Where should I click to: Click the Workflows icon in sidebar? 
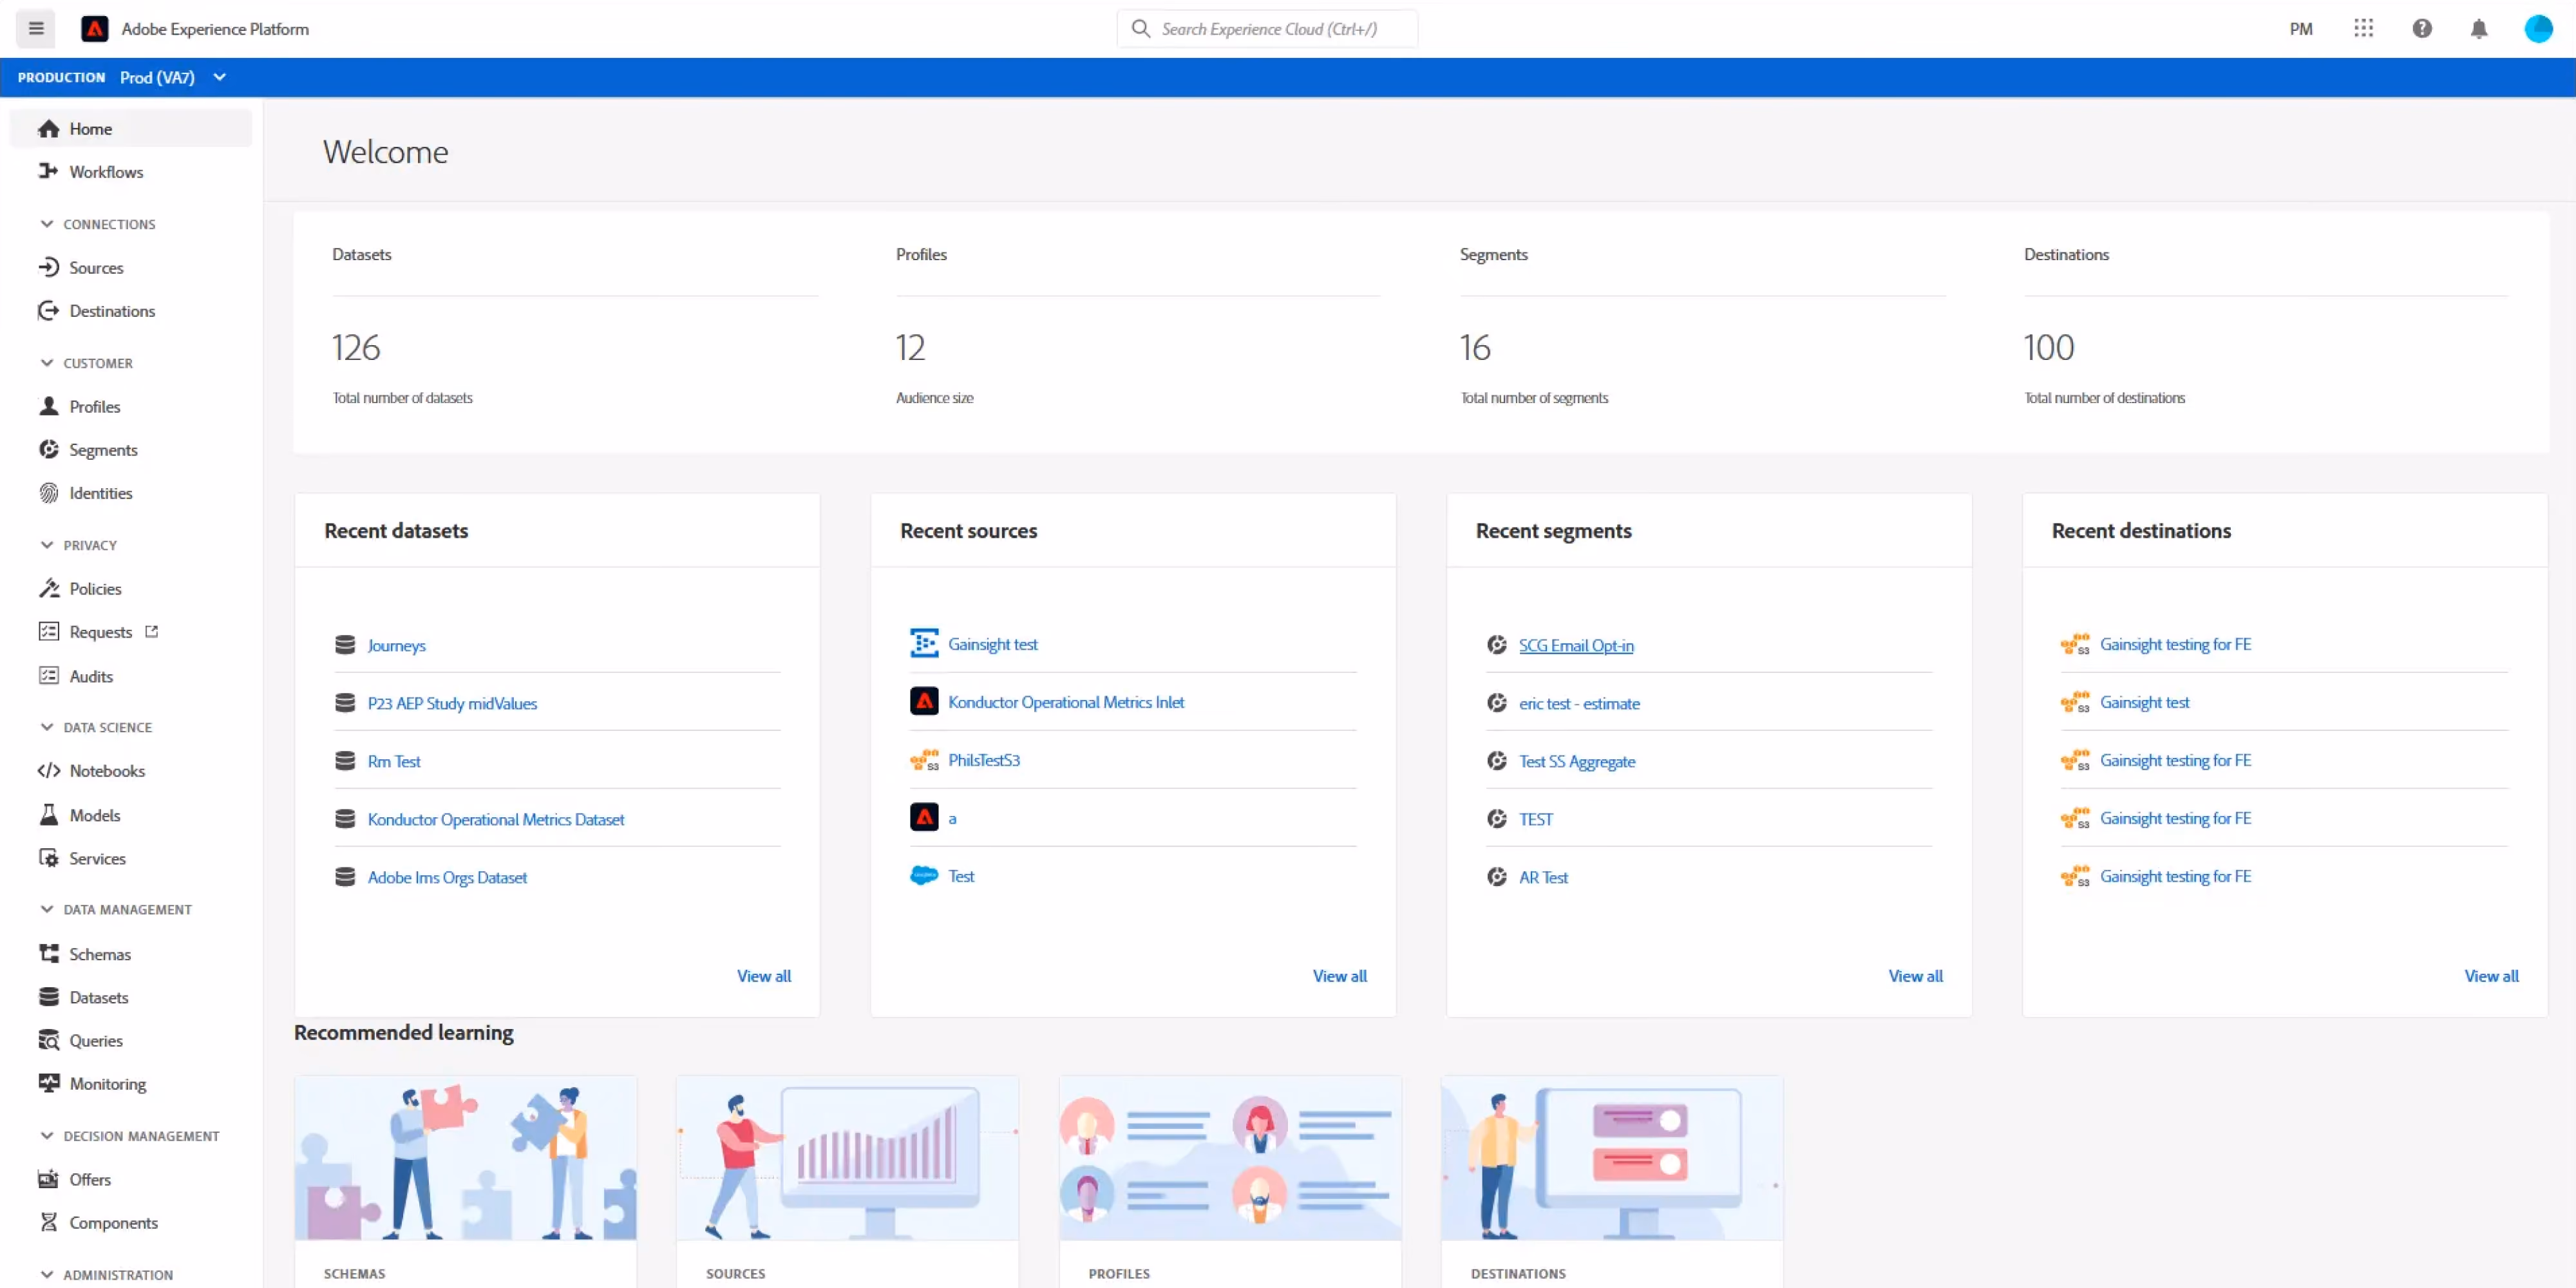[48, 171]
